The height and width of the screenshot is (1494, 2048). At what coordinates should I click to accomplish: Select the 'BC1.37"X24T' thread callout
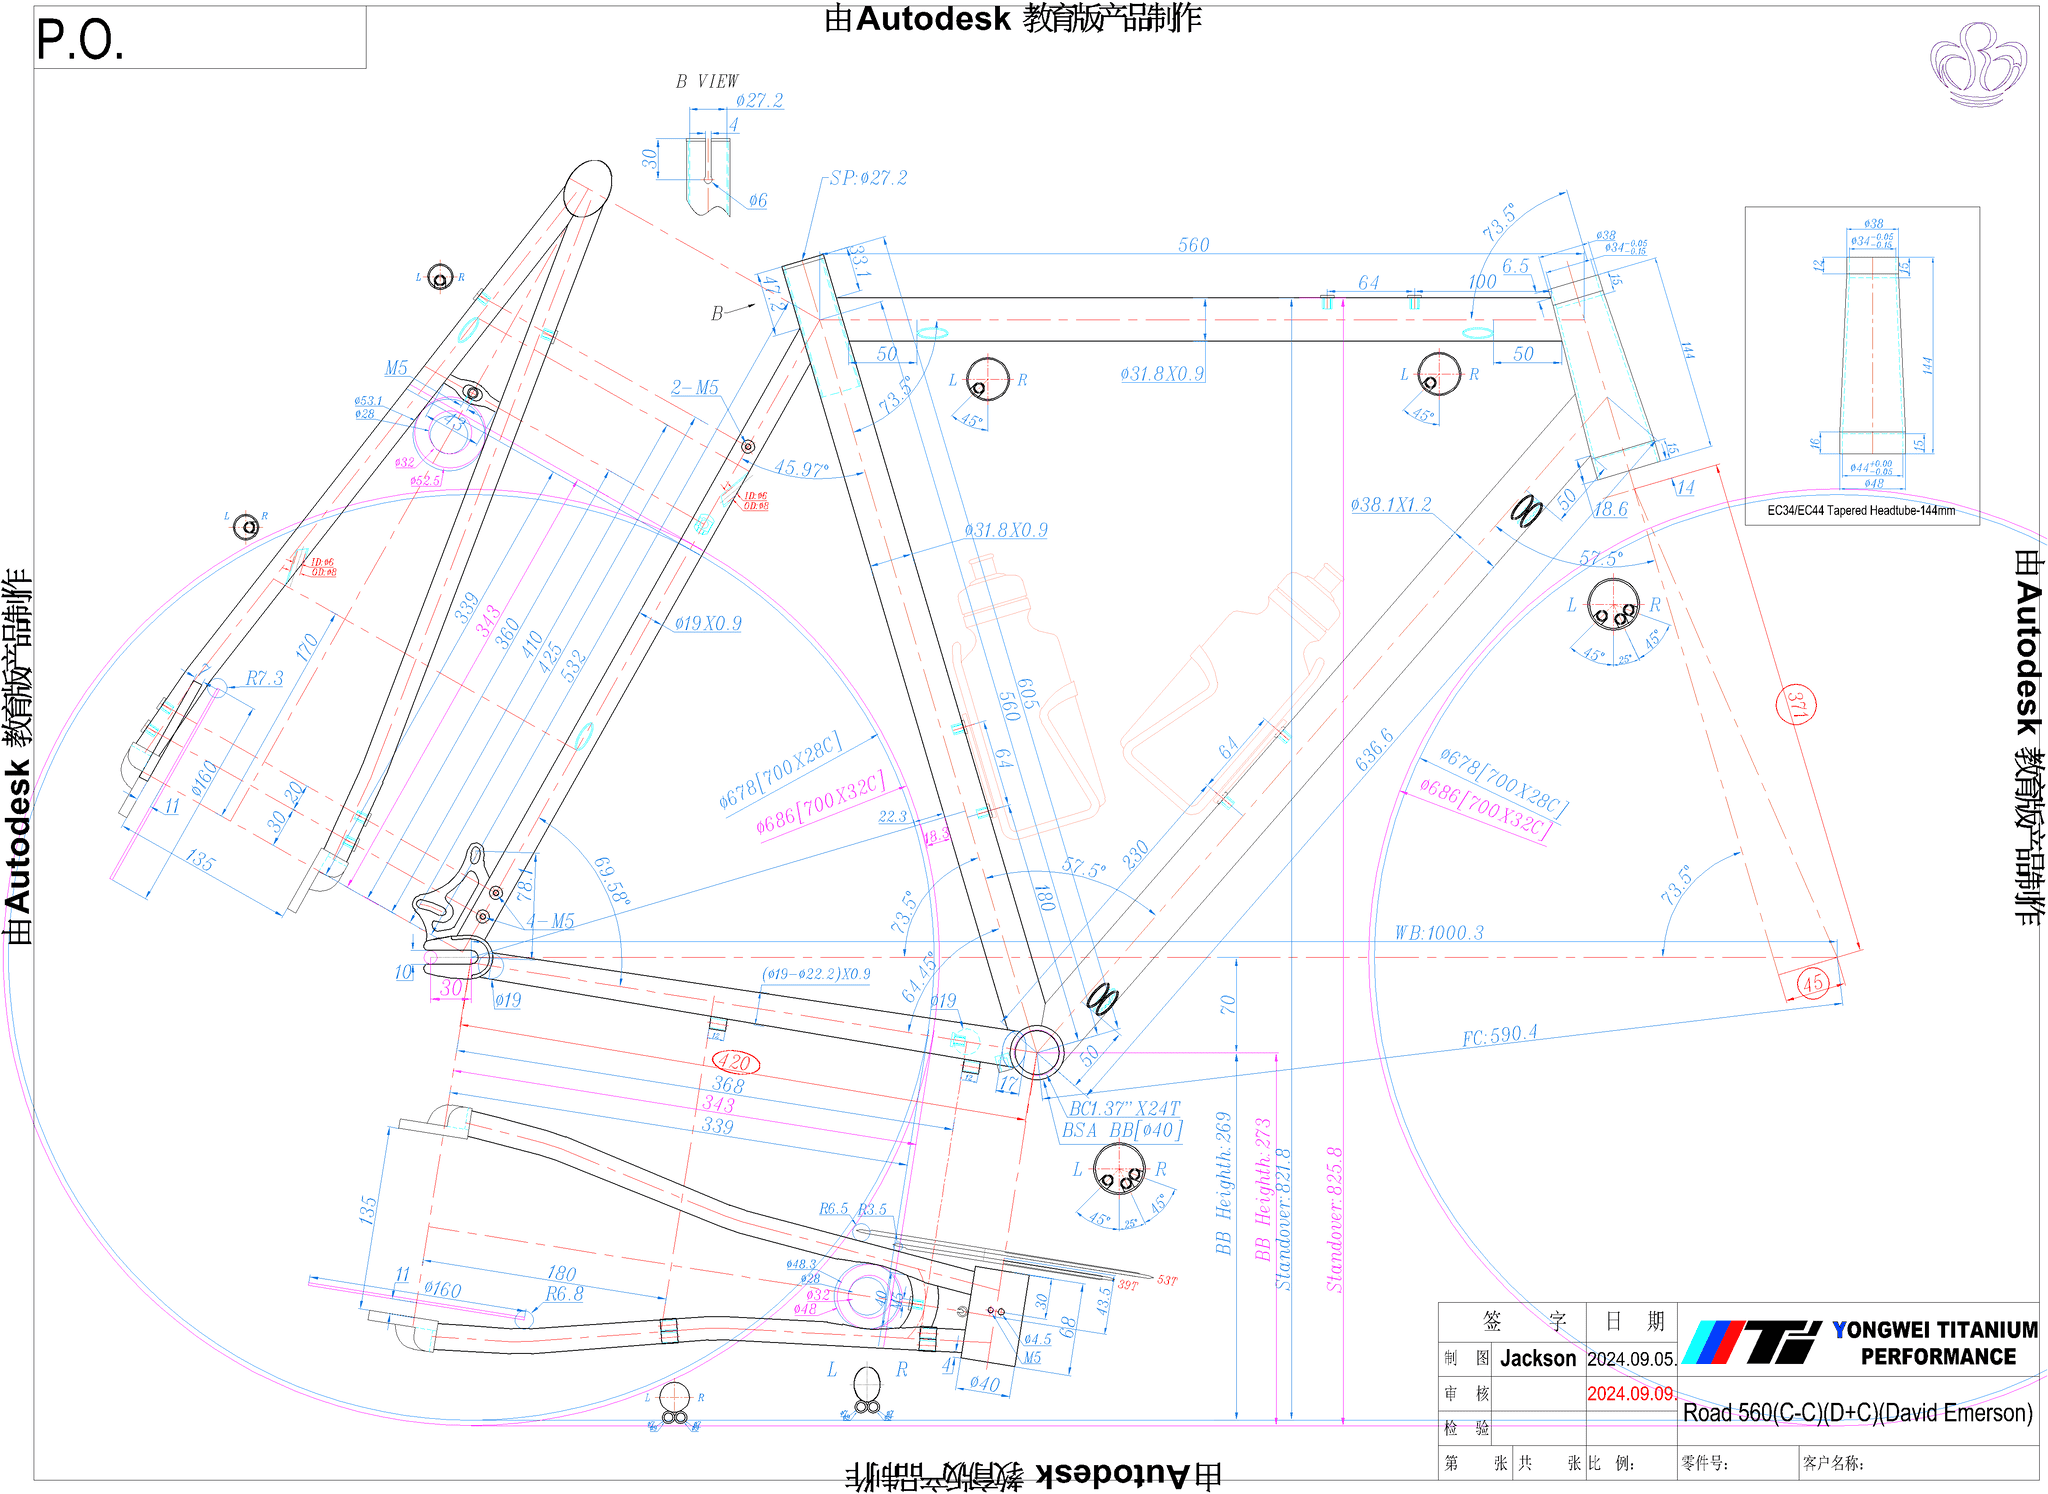1124,1108
